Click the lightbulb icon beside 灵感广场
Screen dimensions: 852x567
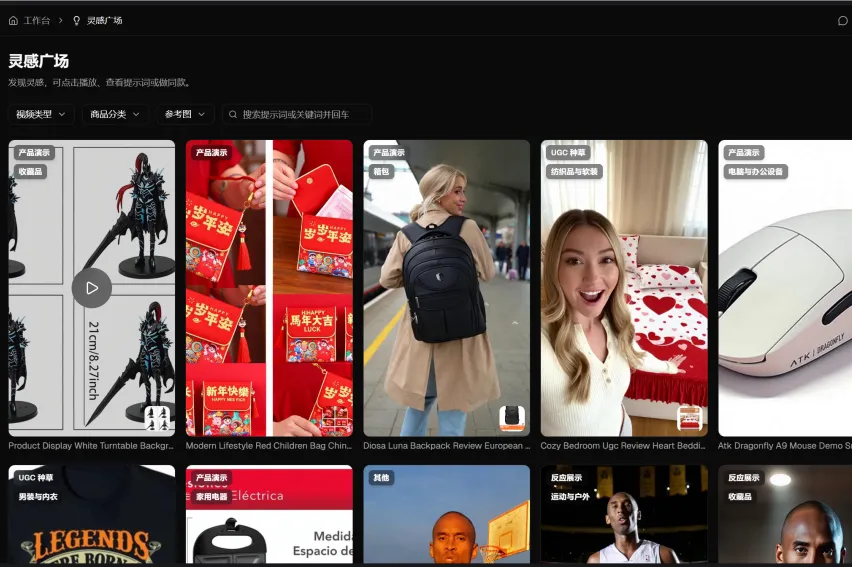(x=77, y=20)
